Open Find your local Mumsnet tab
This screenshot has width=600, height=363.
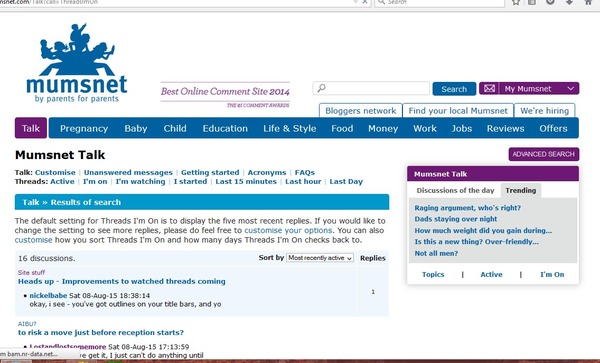coord(458,111)
